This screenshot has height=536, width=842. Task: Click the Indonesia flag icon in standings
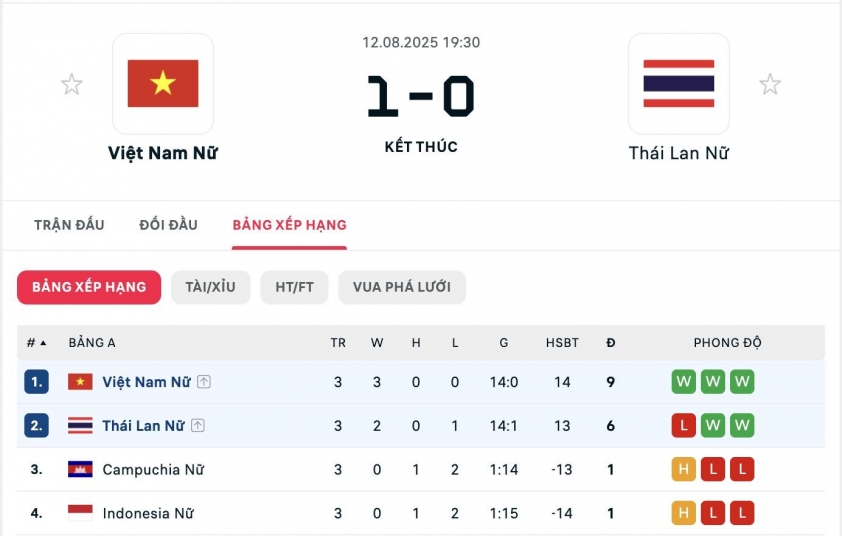pos(80,513)
